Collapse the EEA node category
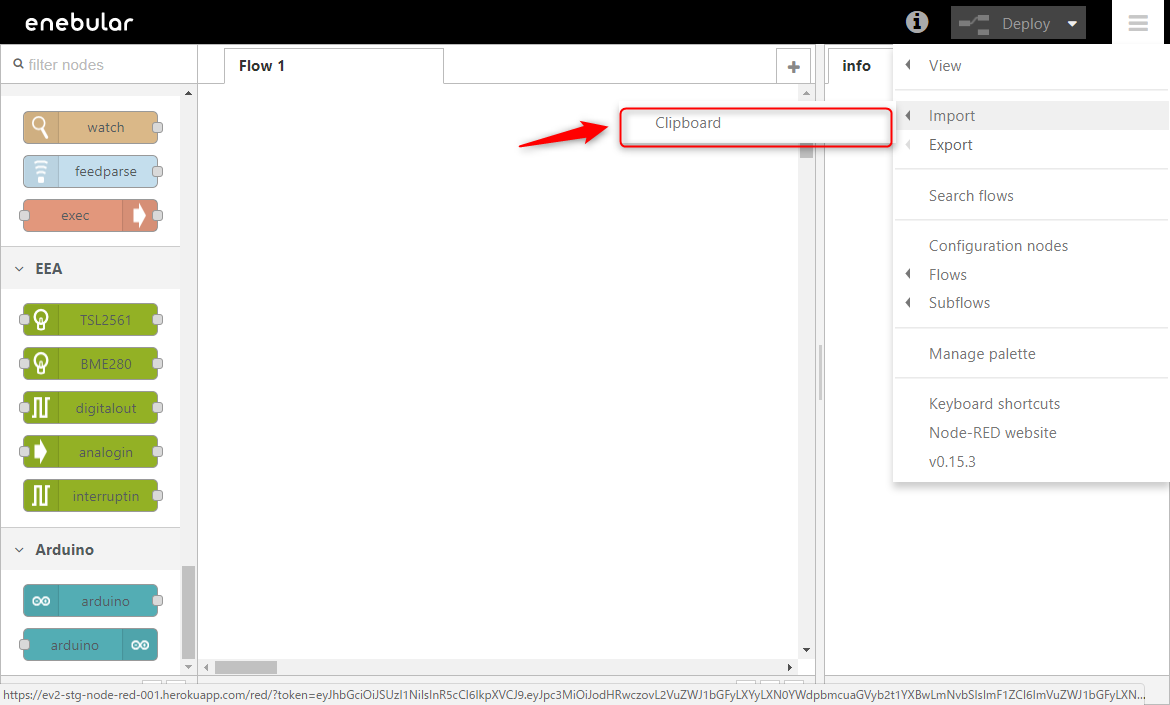This screenshot has height=705, width=1170. tap(20, 269)
